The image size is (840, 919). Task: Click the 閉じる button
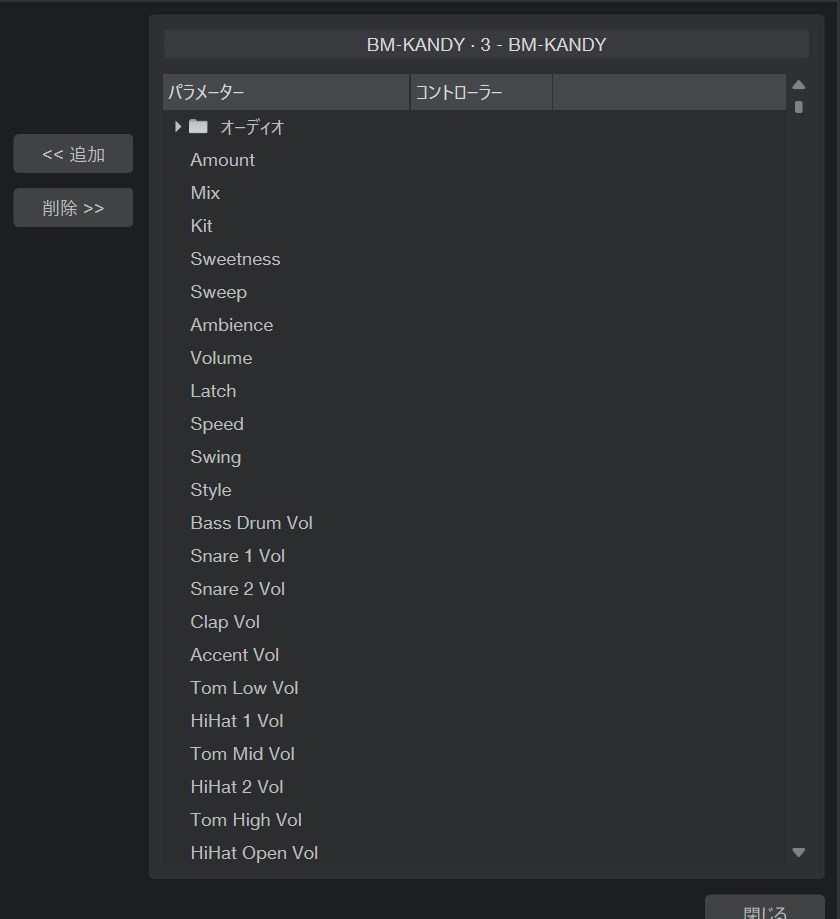pos(764,909)
